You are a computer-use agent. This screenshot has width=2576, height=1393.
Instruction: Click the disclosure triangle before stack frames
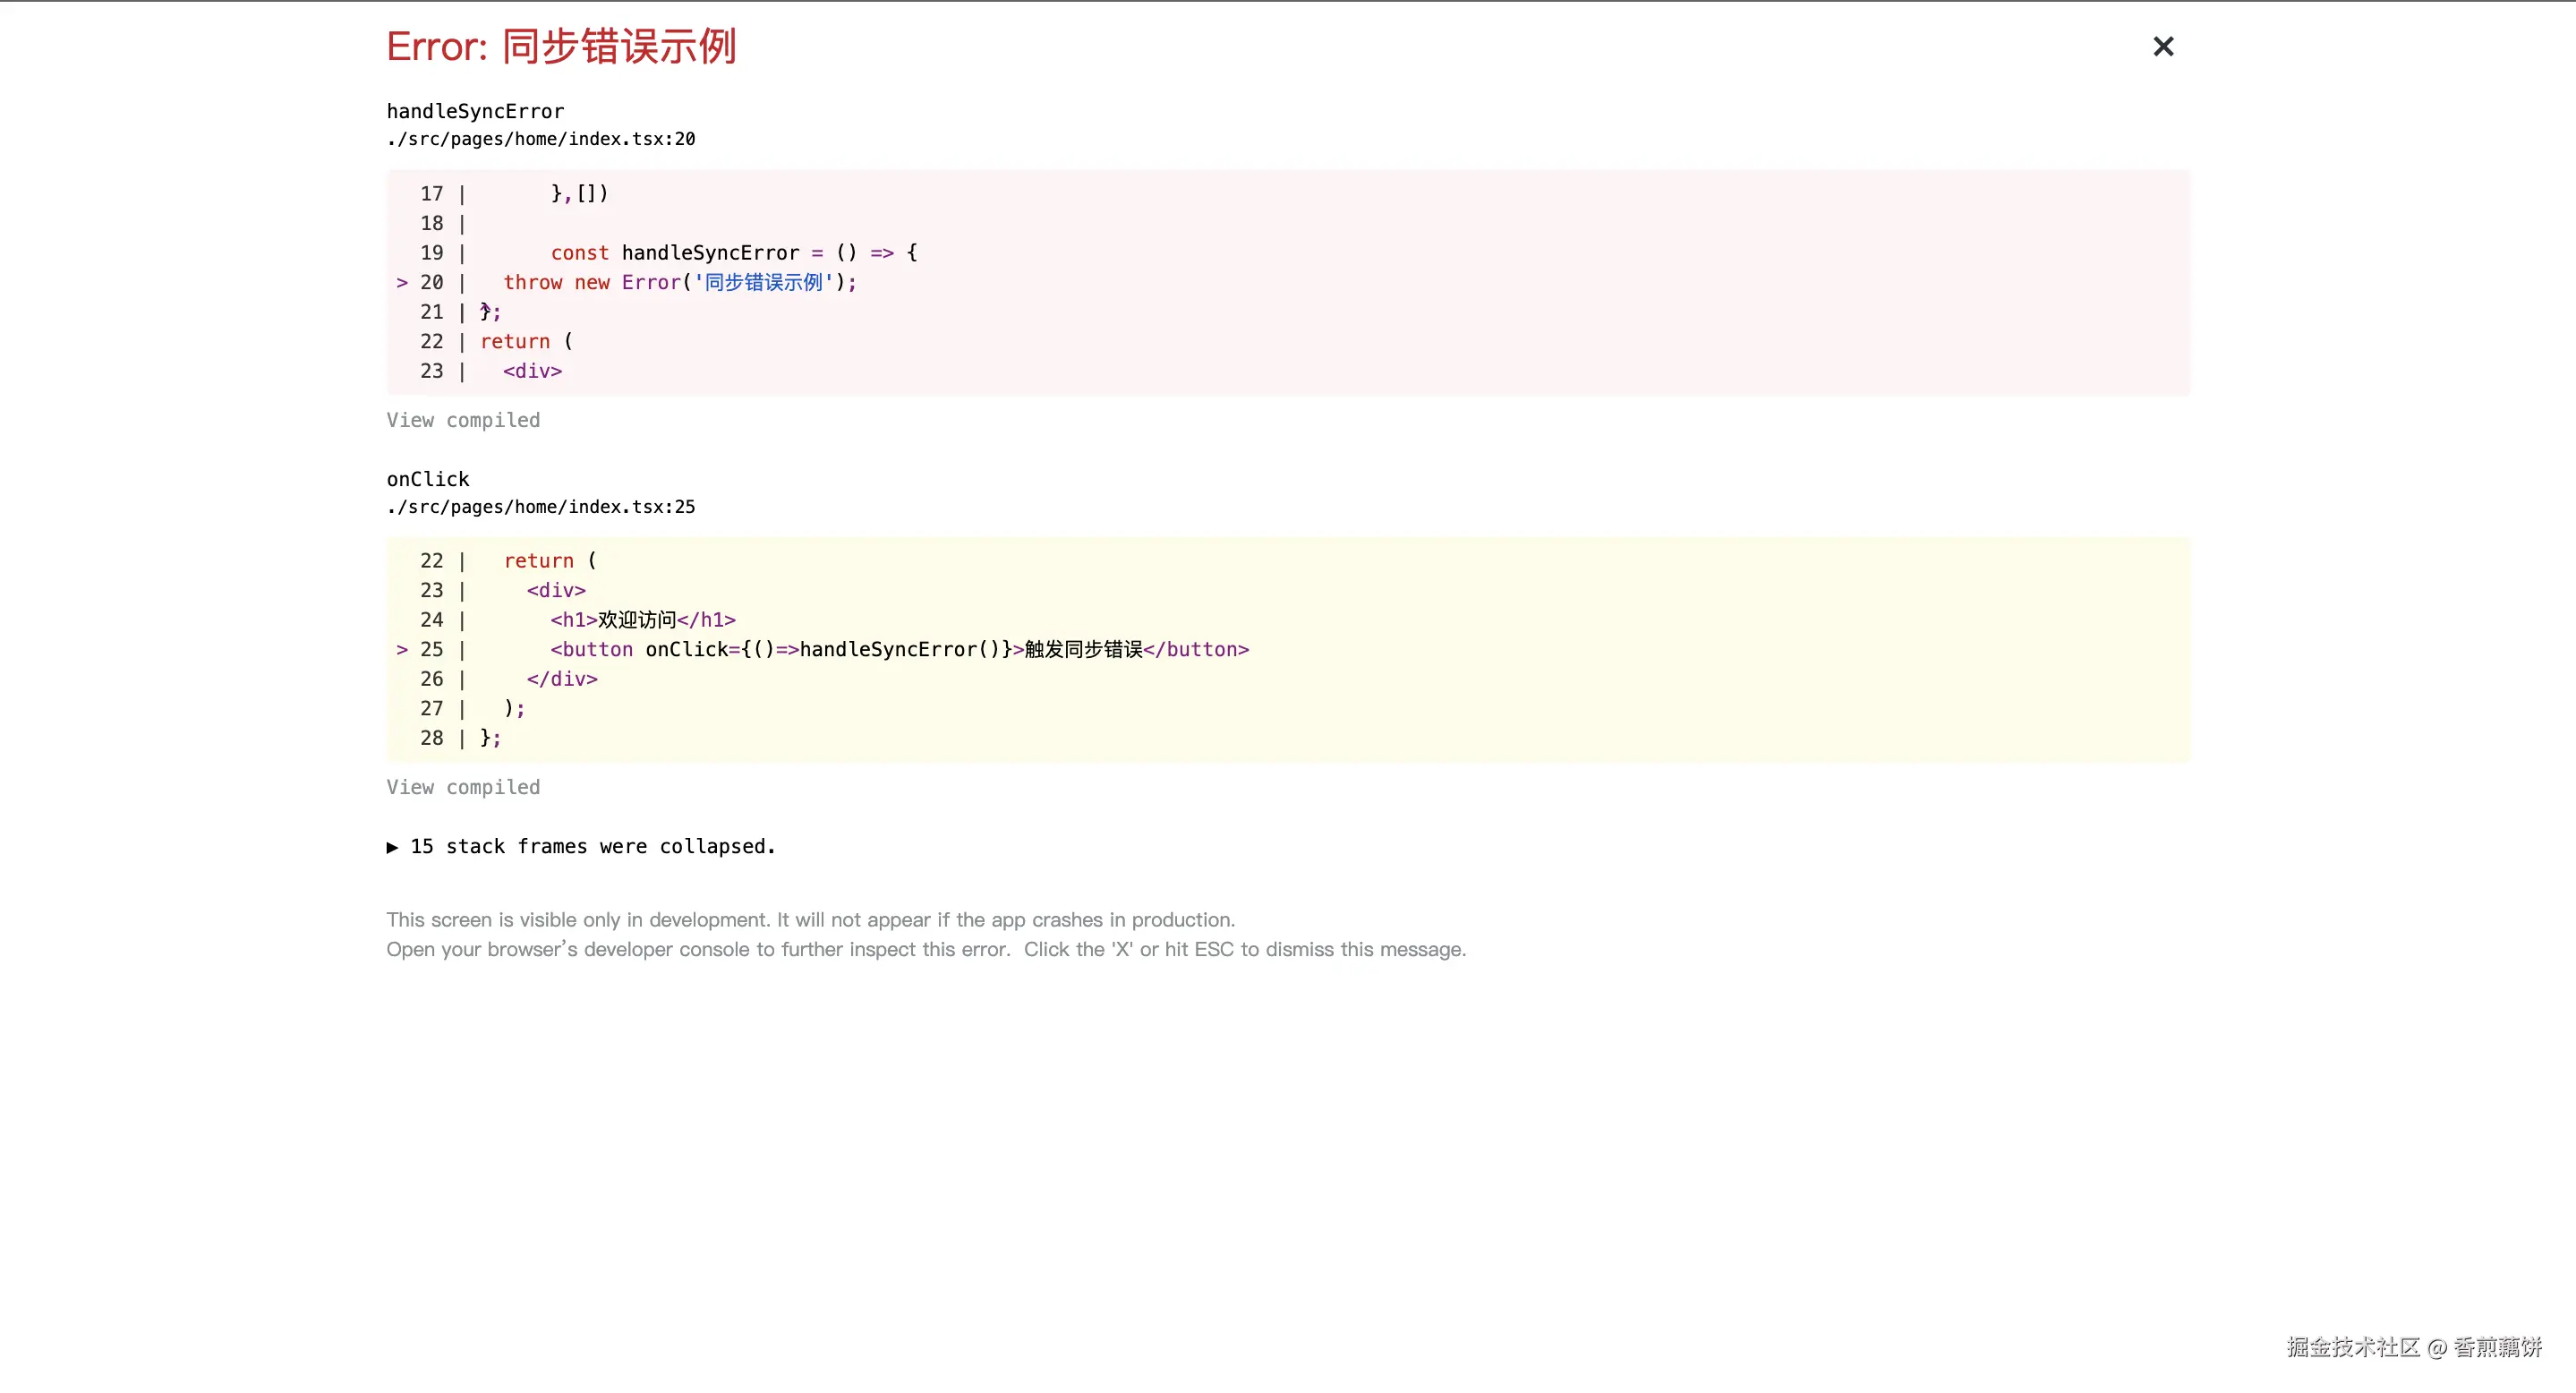392,847
